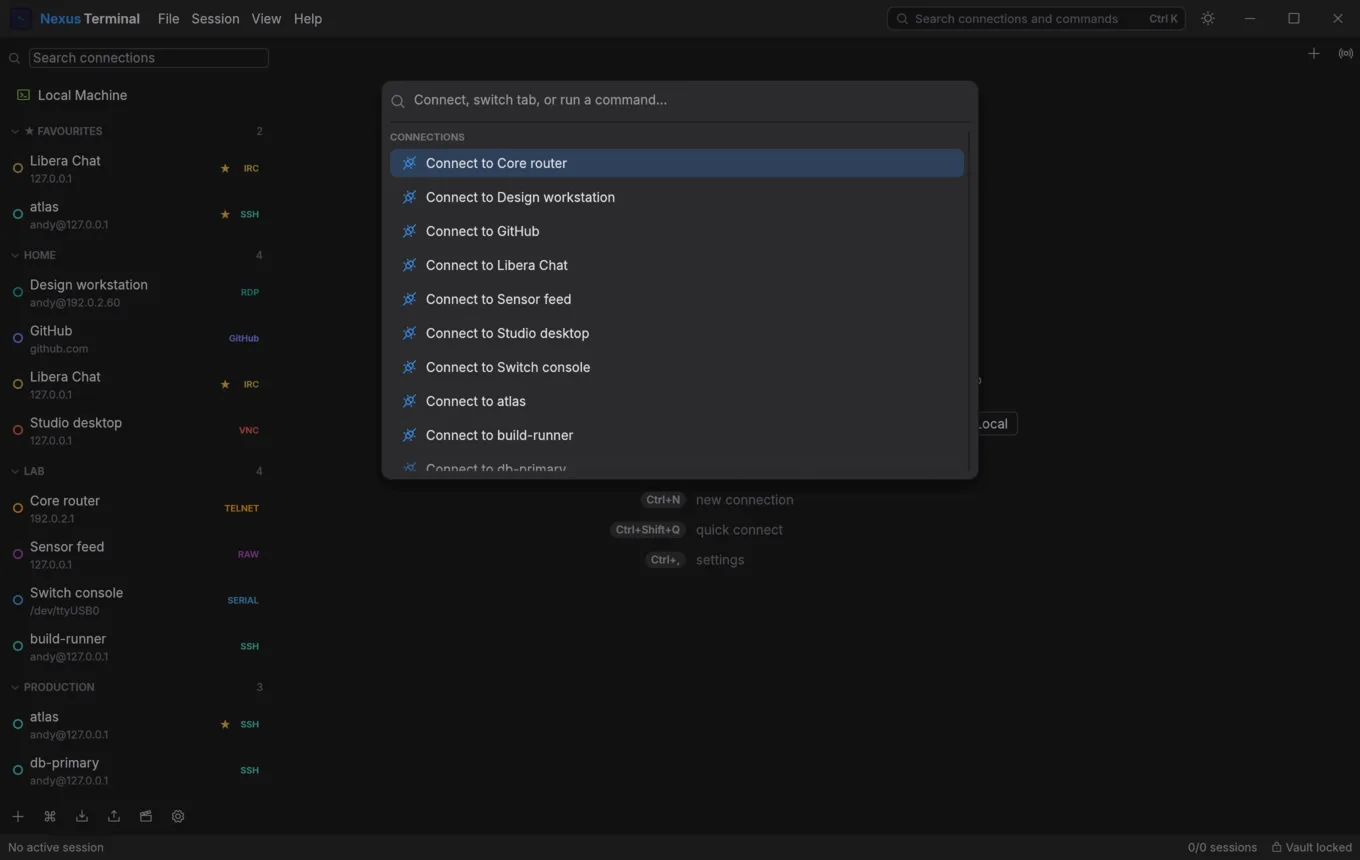
Task: Open the View menu
Action: click(266, 19)
